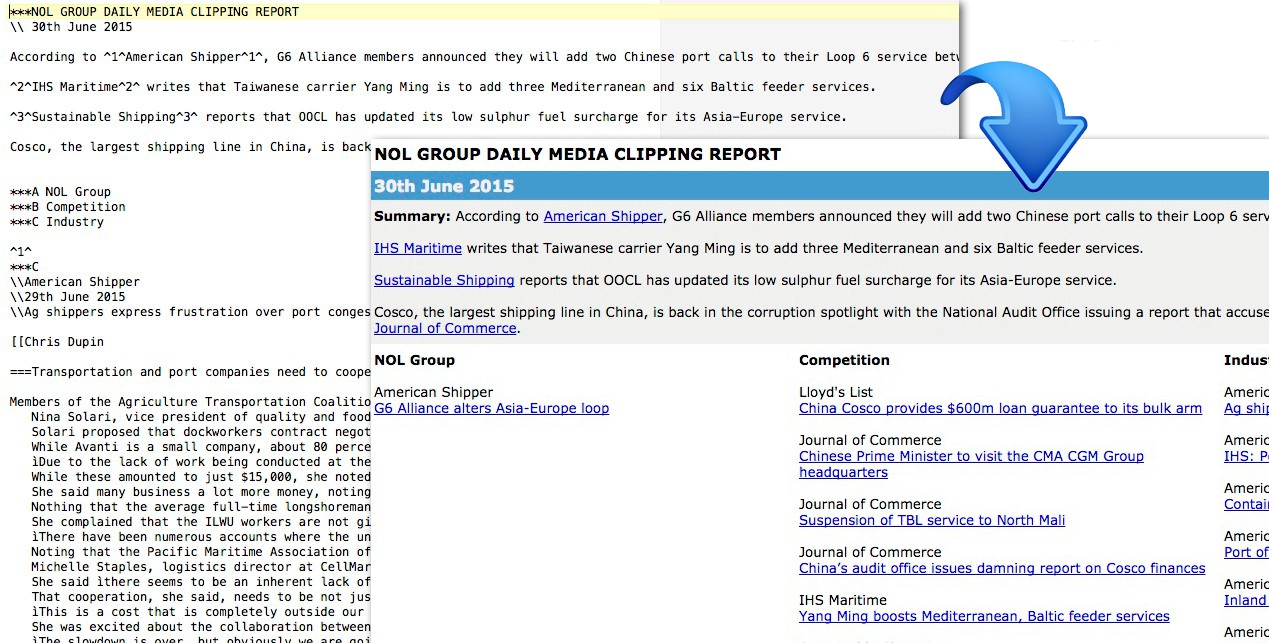Open 'G6 Alliance alters Asia-Europe loop' article

(x=491, y=408)
